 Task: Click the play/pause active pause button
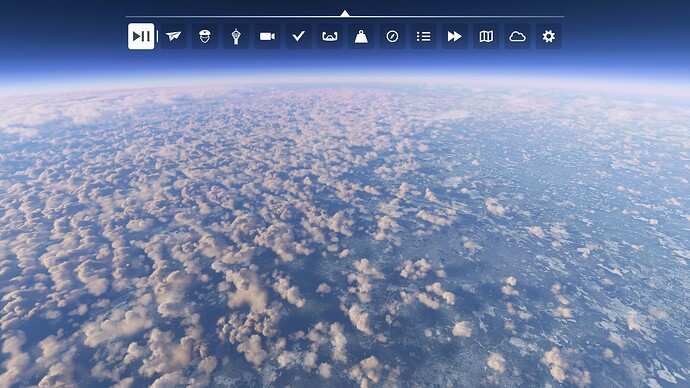coord(141,36)
